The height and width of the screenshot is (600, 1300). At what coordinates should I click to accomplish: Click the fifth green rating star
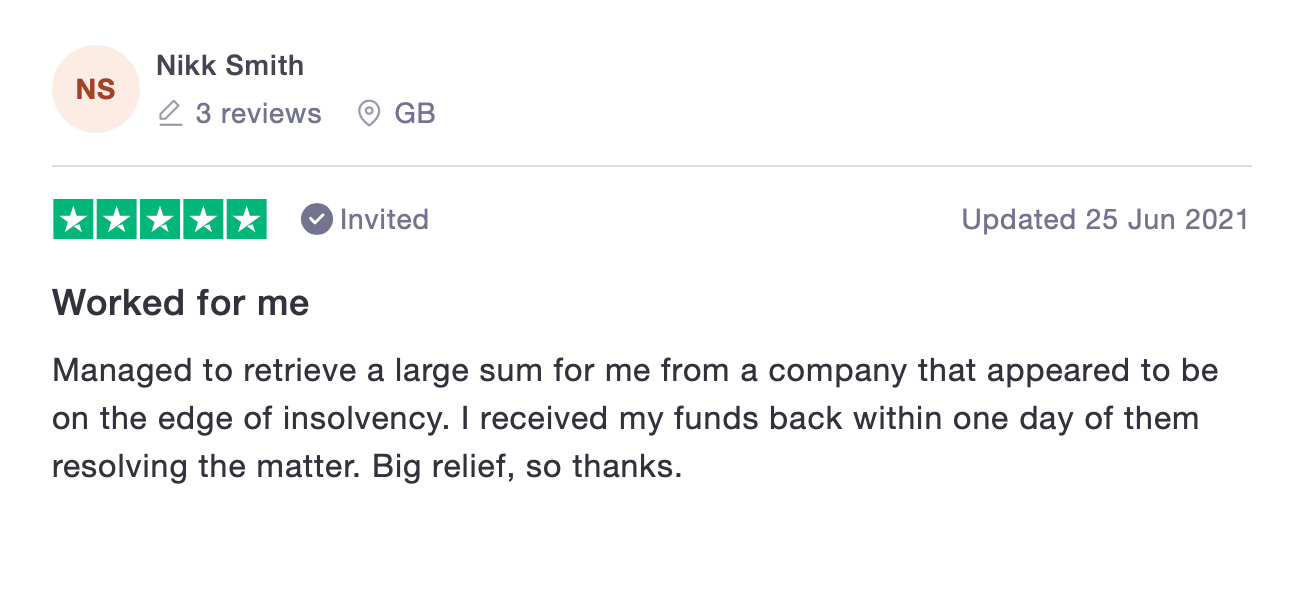tap(247, 220)
